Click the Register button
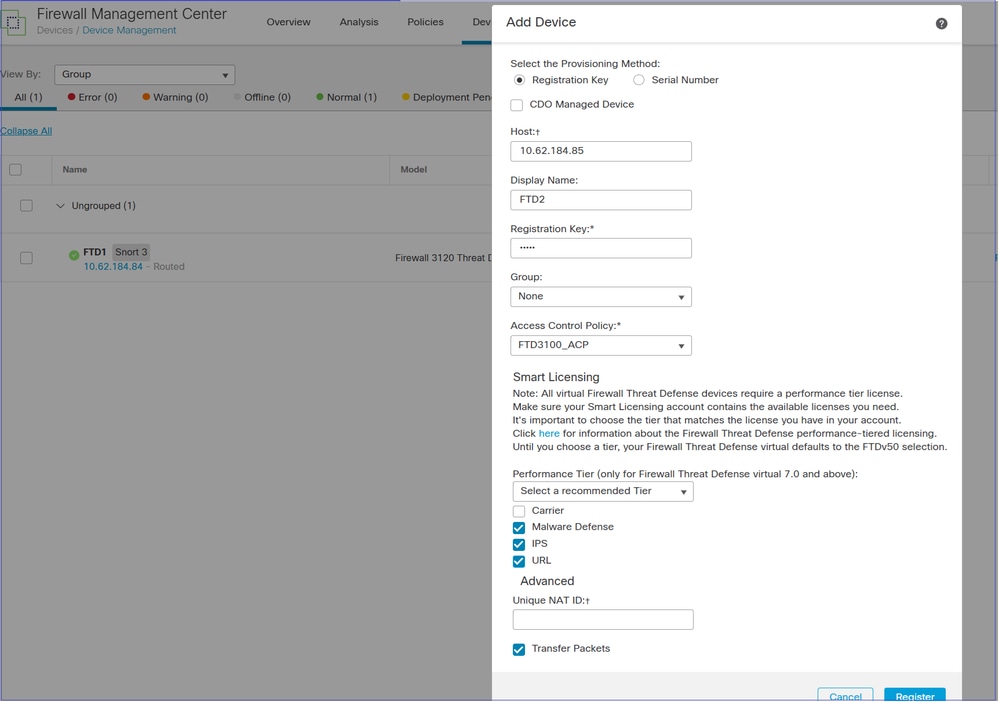999x702 pixels. coord(915,695)
